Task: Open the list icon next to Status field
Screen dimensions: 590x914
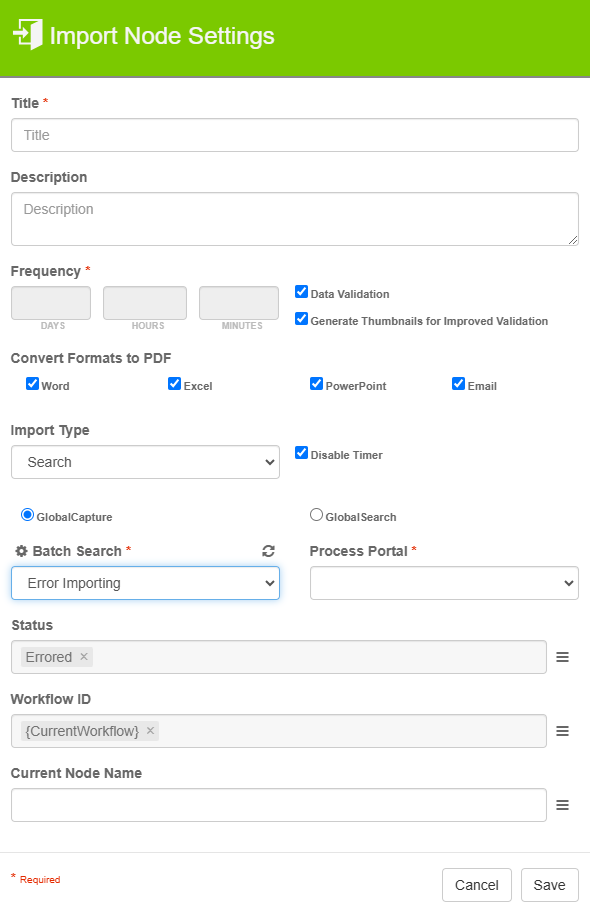Action: click(x=562, y=657)
